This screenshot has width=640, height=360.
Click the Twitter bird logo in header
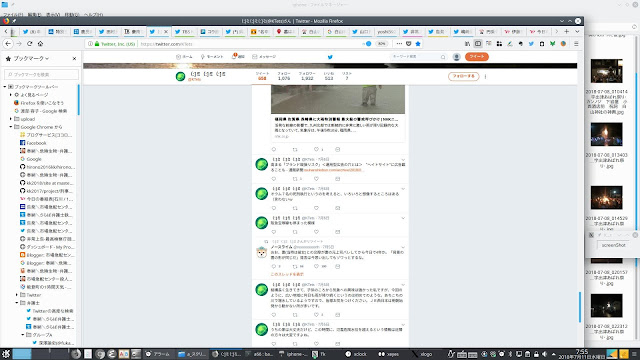[x=330, y=57]
